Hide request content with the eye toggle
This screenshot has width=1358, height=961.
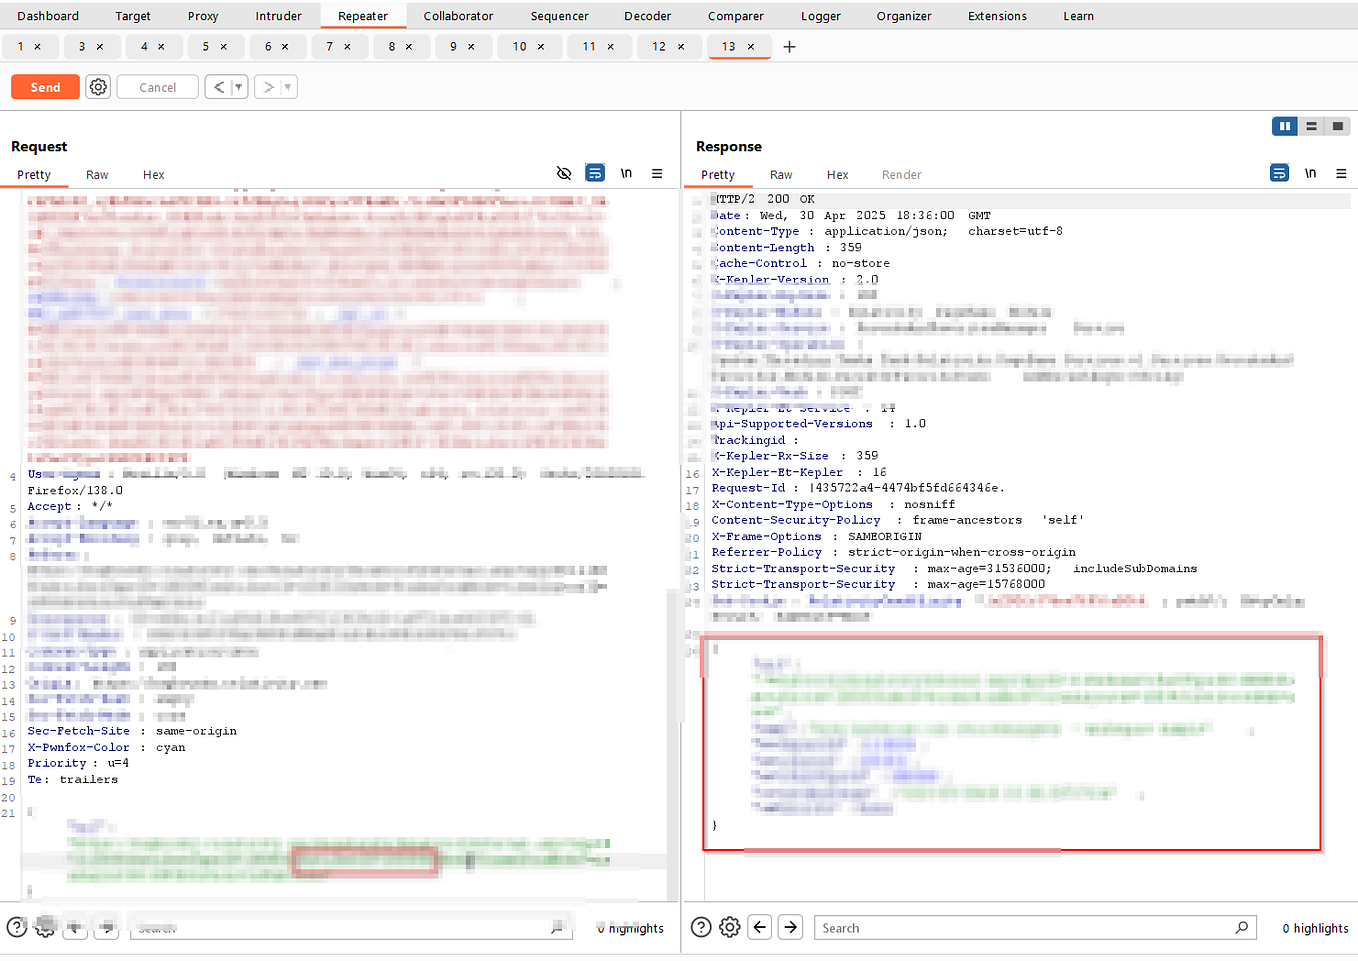point(564,173)
